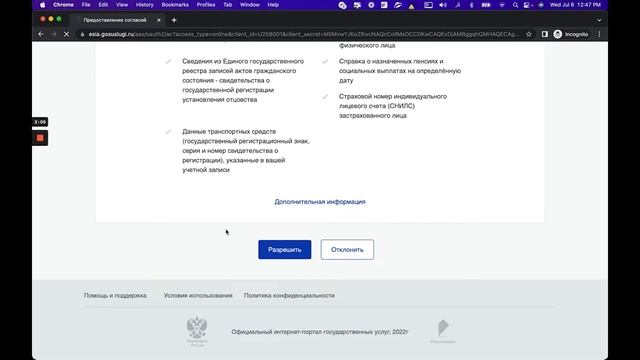This screenshot has width=640, height=360.
Task: Click the Отклонить button
Action: point(347,249)
